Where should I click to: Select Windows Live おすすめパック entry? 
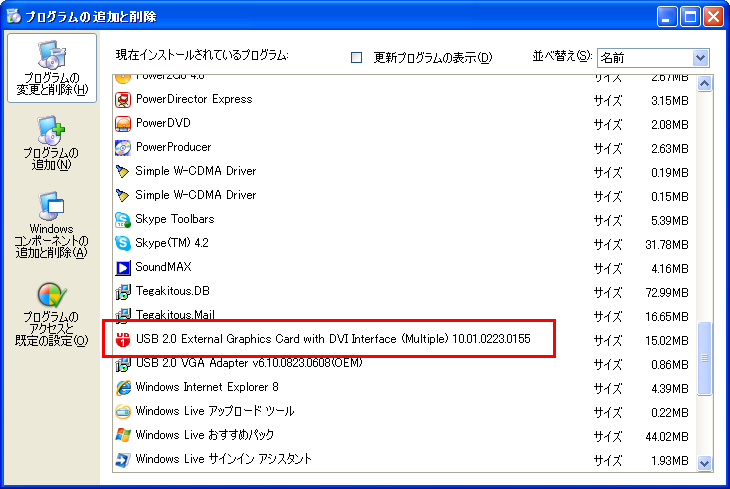(x=404, y=435)
